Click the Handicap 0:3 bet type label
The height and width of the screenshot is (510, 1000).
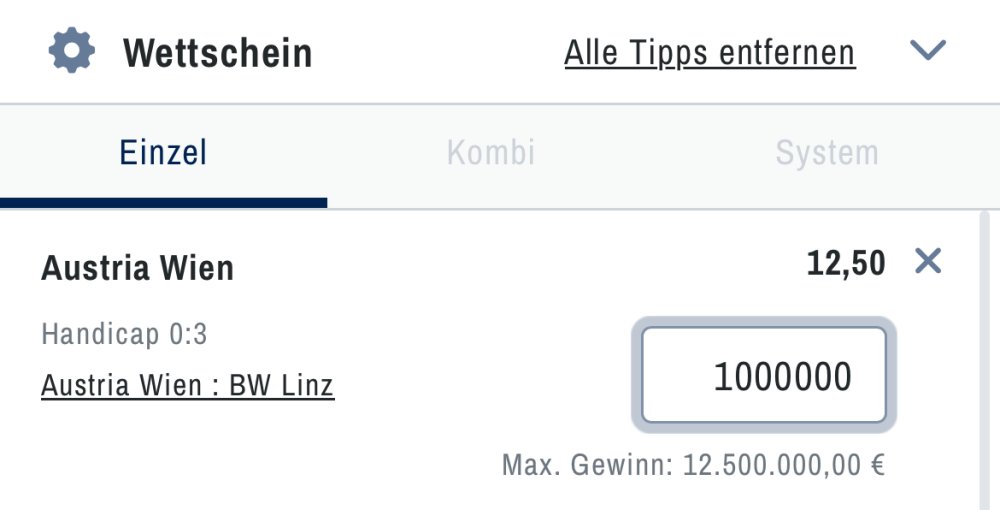(124, 334)
